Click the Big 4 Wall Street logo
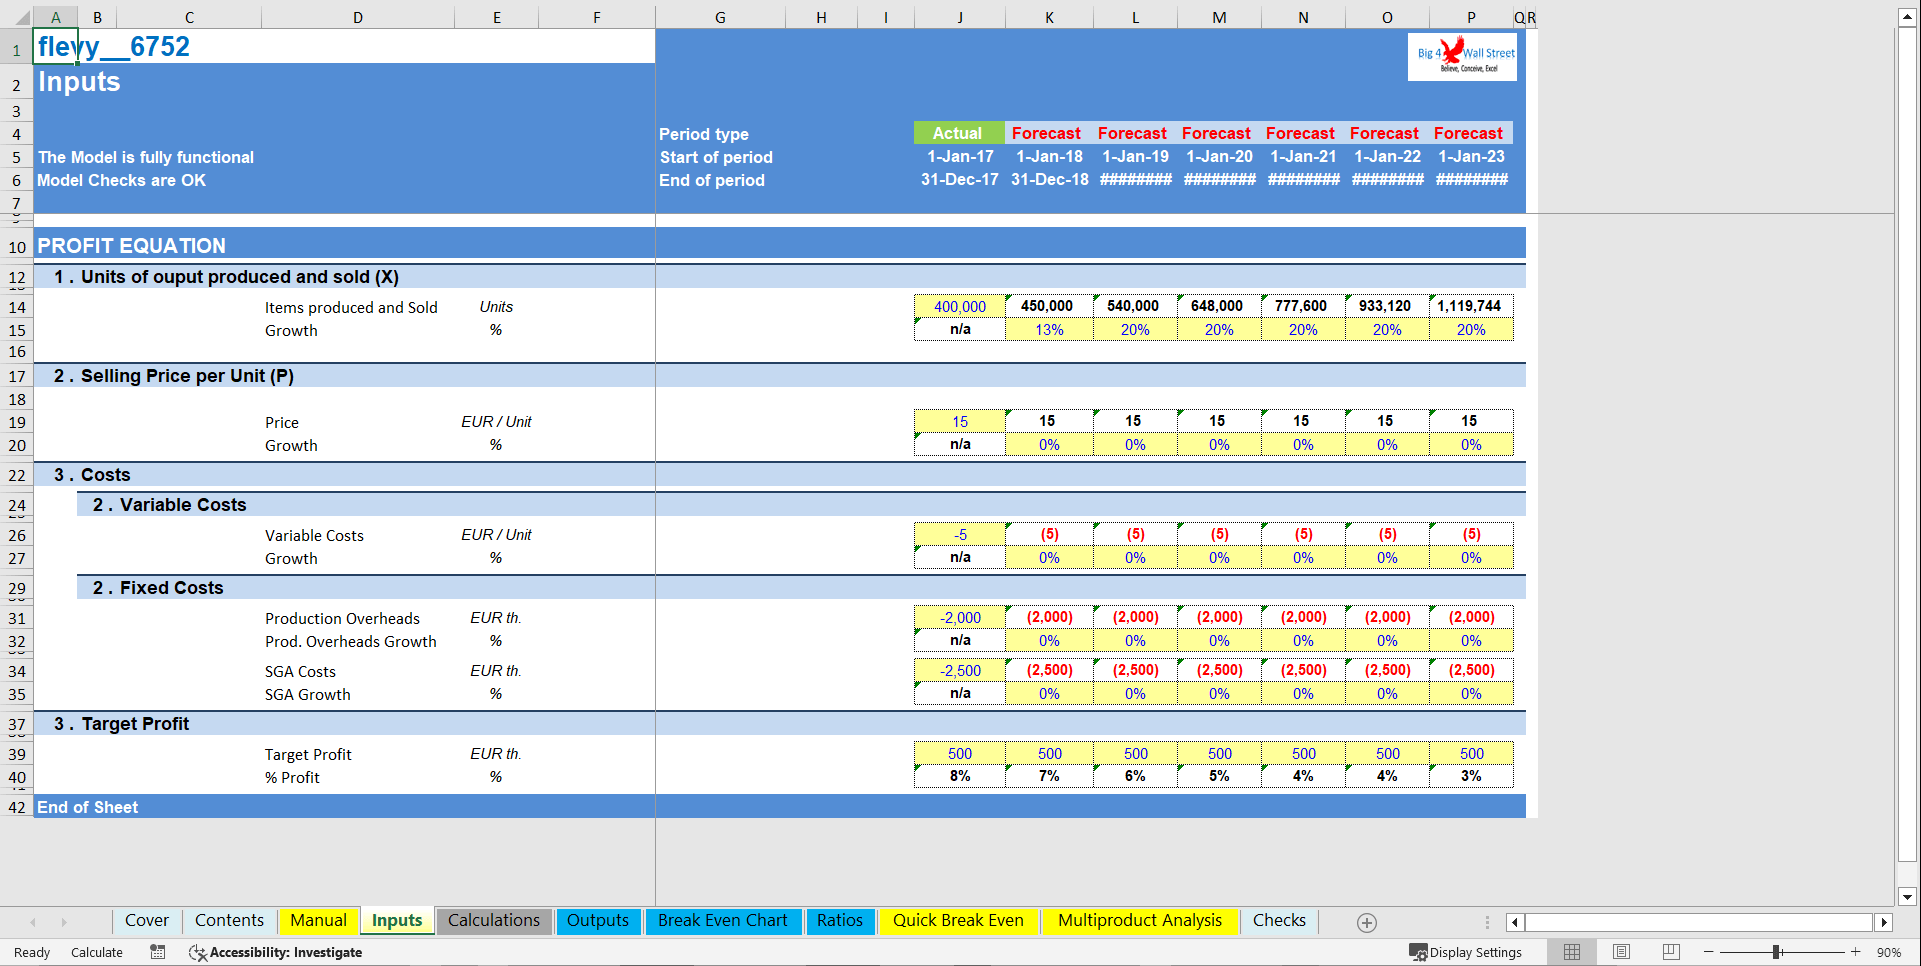 1462,57
